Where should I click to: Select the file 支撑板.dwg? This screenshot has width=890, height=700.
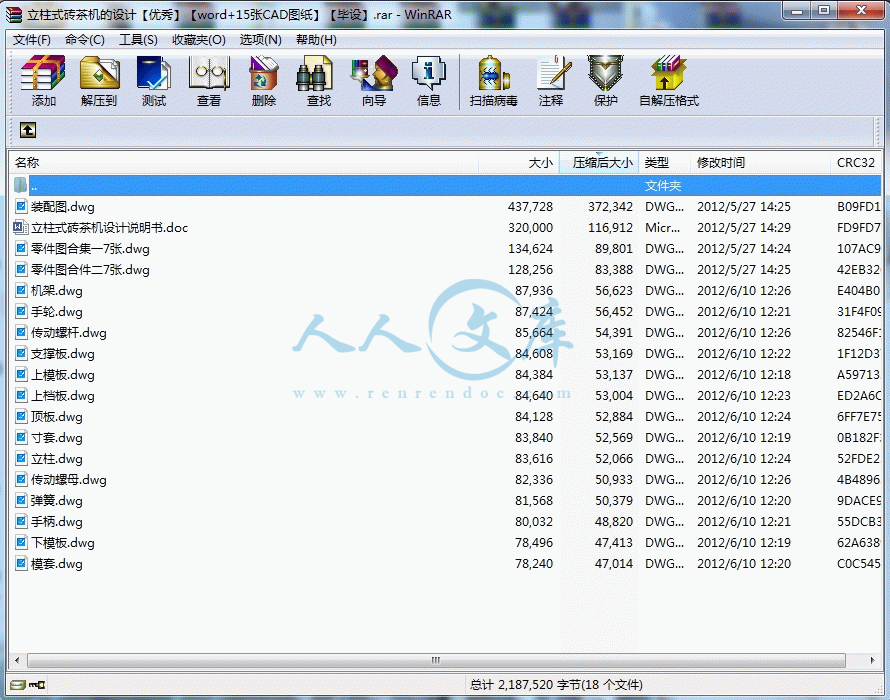[x=62, y=354]
